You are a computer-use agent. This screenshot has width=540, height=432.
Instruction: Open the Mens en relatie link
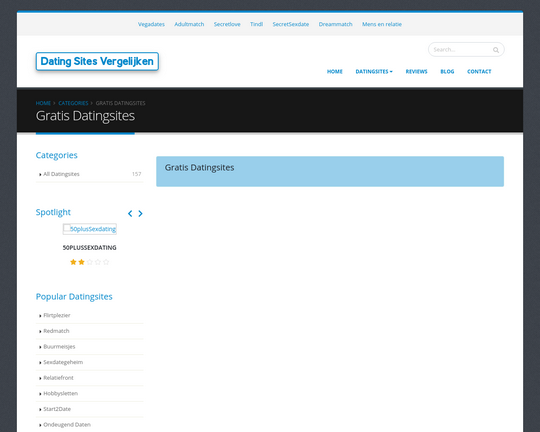pyautogui.click(x=382, y=24)
